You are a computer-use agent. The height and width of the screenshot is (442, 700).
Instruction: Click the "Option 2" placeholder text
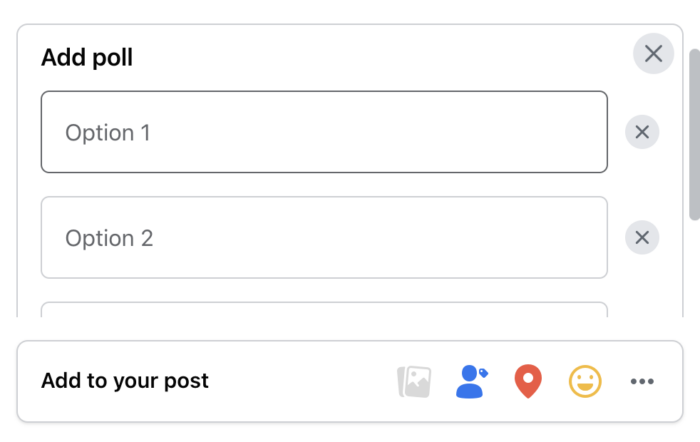(109, 238)
